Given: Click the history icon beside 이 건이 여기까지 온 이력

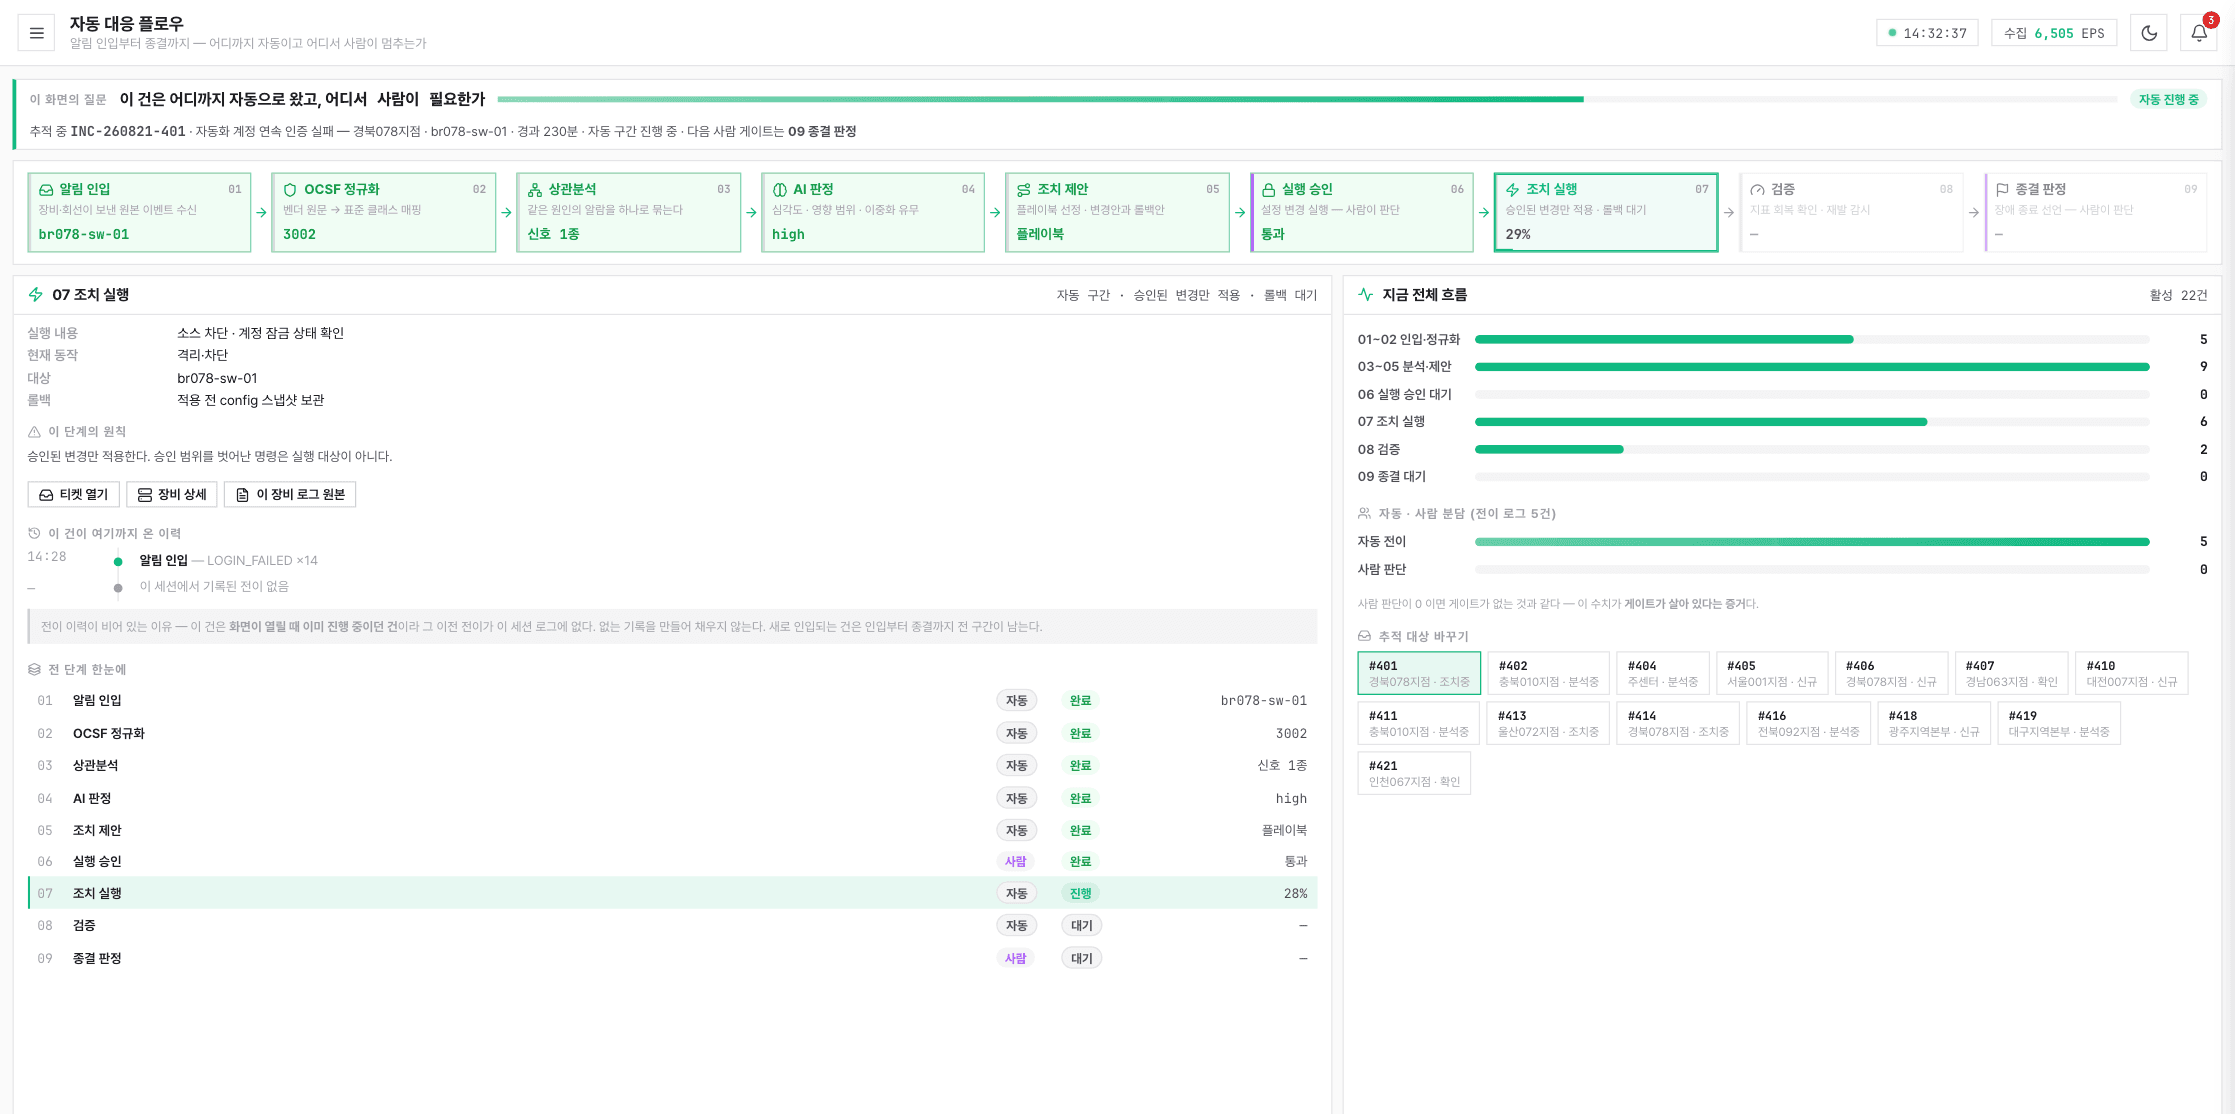Looking at the screenshot, I should pos(34,534).
